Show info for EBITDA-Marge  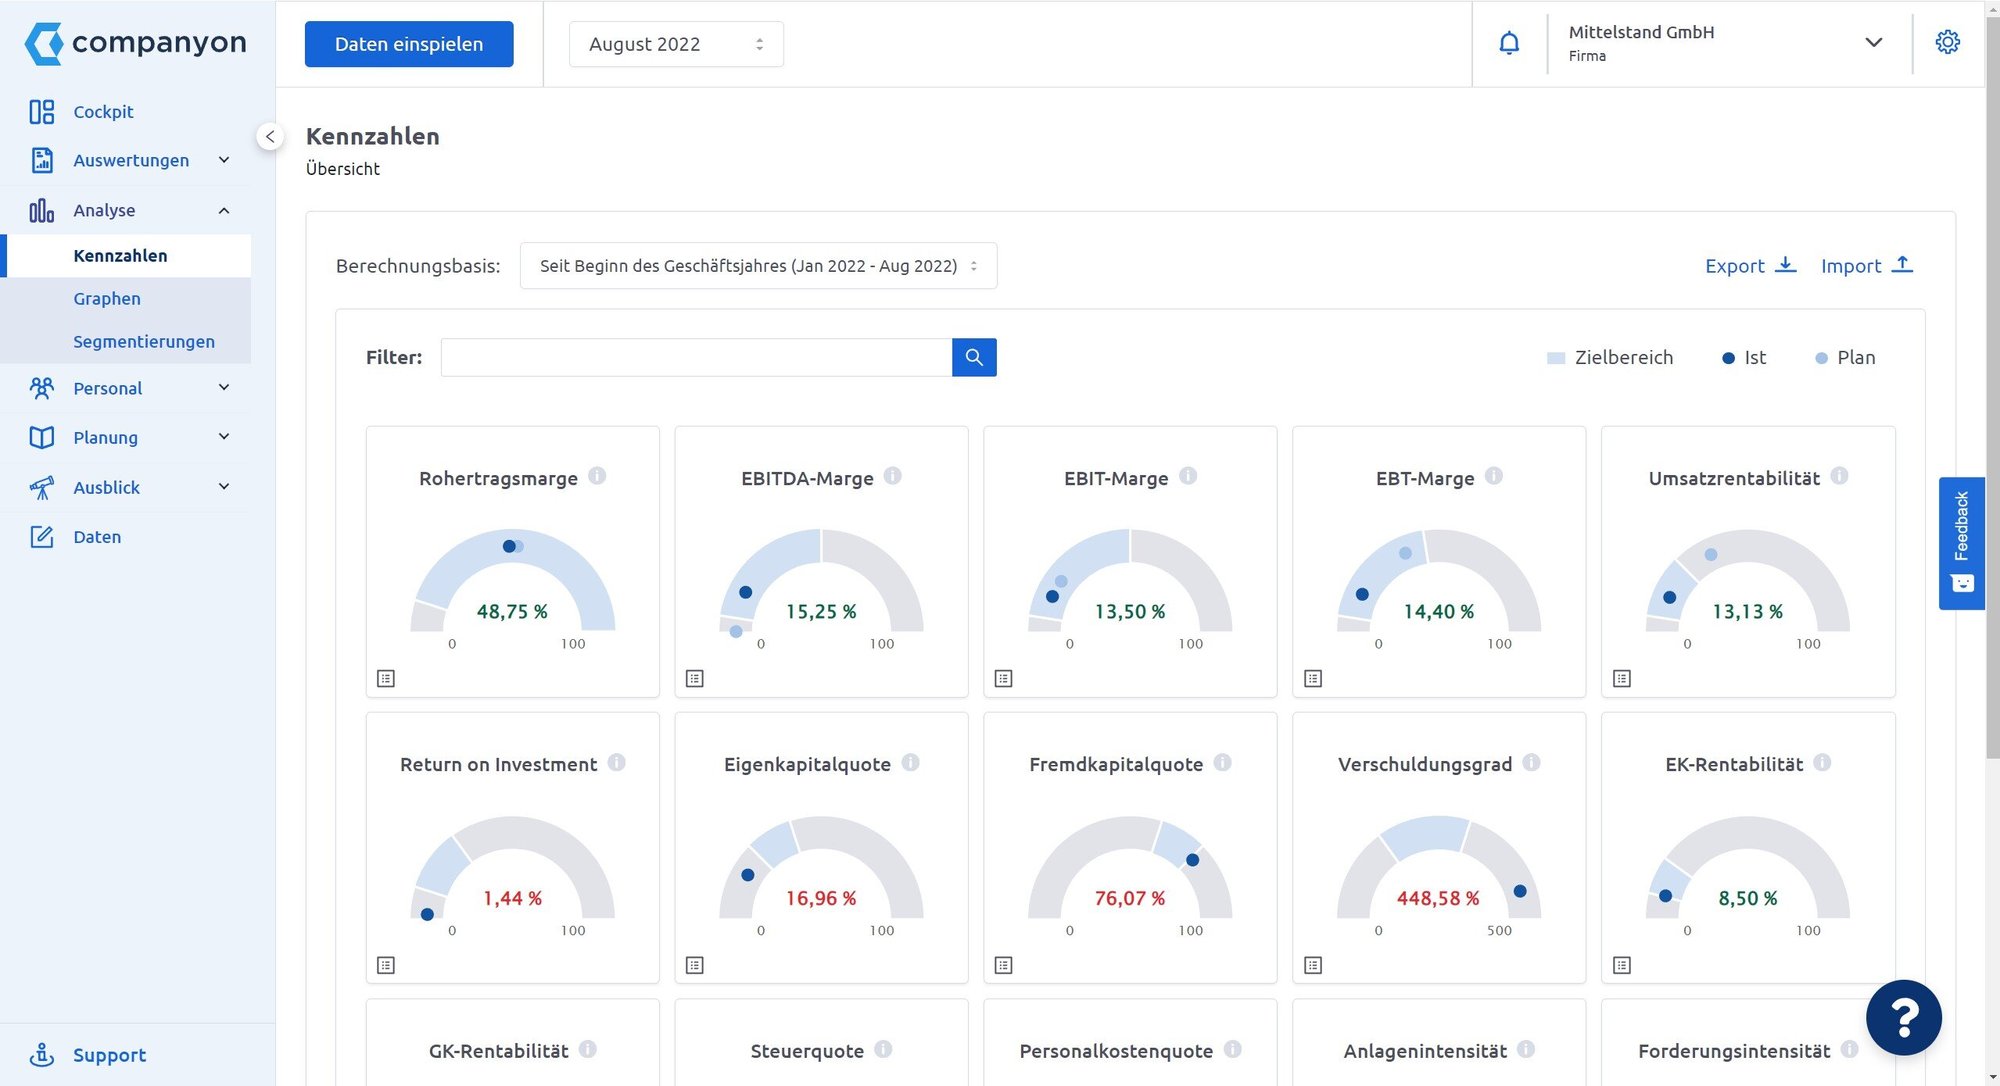pyautogui.click(x=893, y=476)
